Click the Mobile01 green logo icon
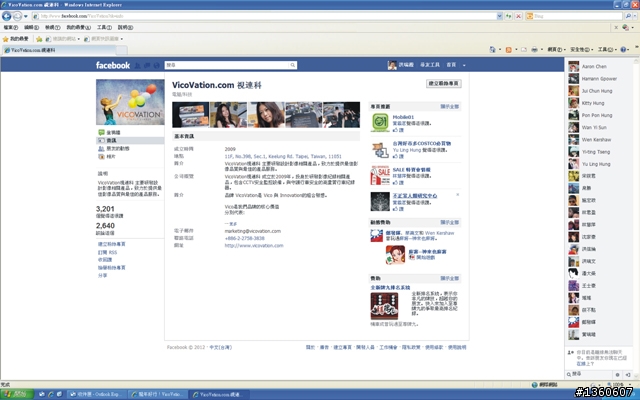Viewport: 640px width, 400px height. 380,122
